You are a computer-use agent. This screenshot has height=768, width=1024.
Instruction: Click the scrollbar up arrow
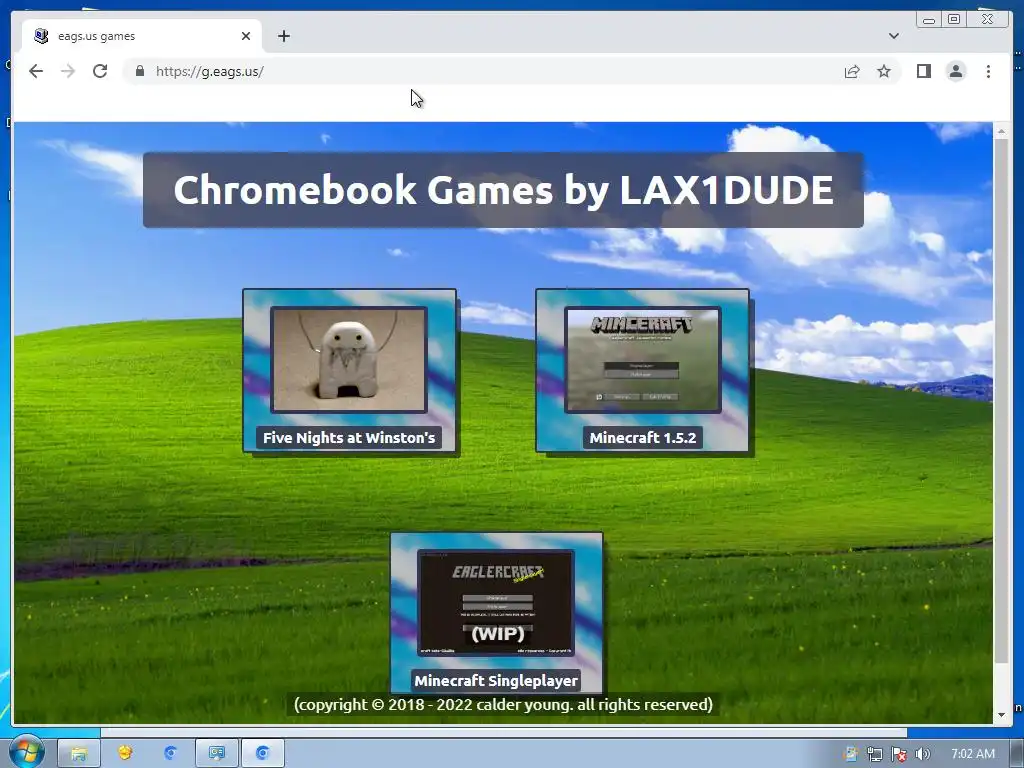coord(1001,132)
